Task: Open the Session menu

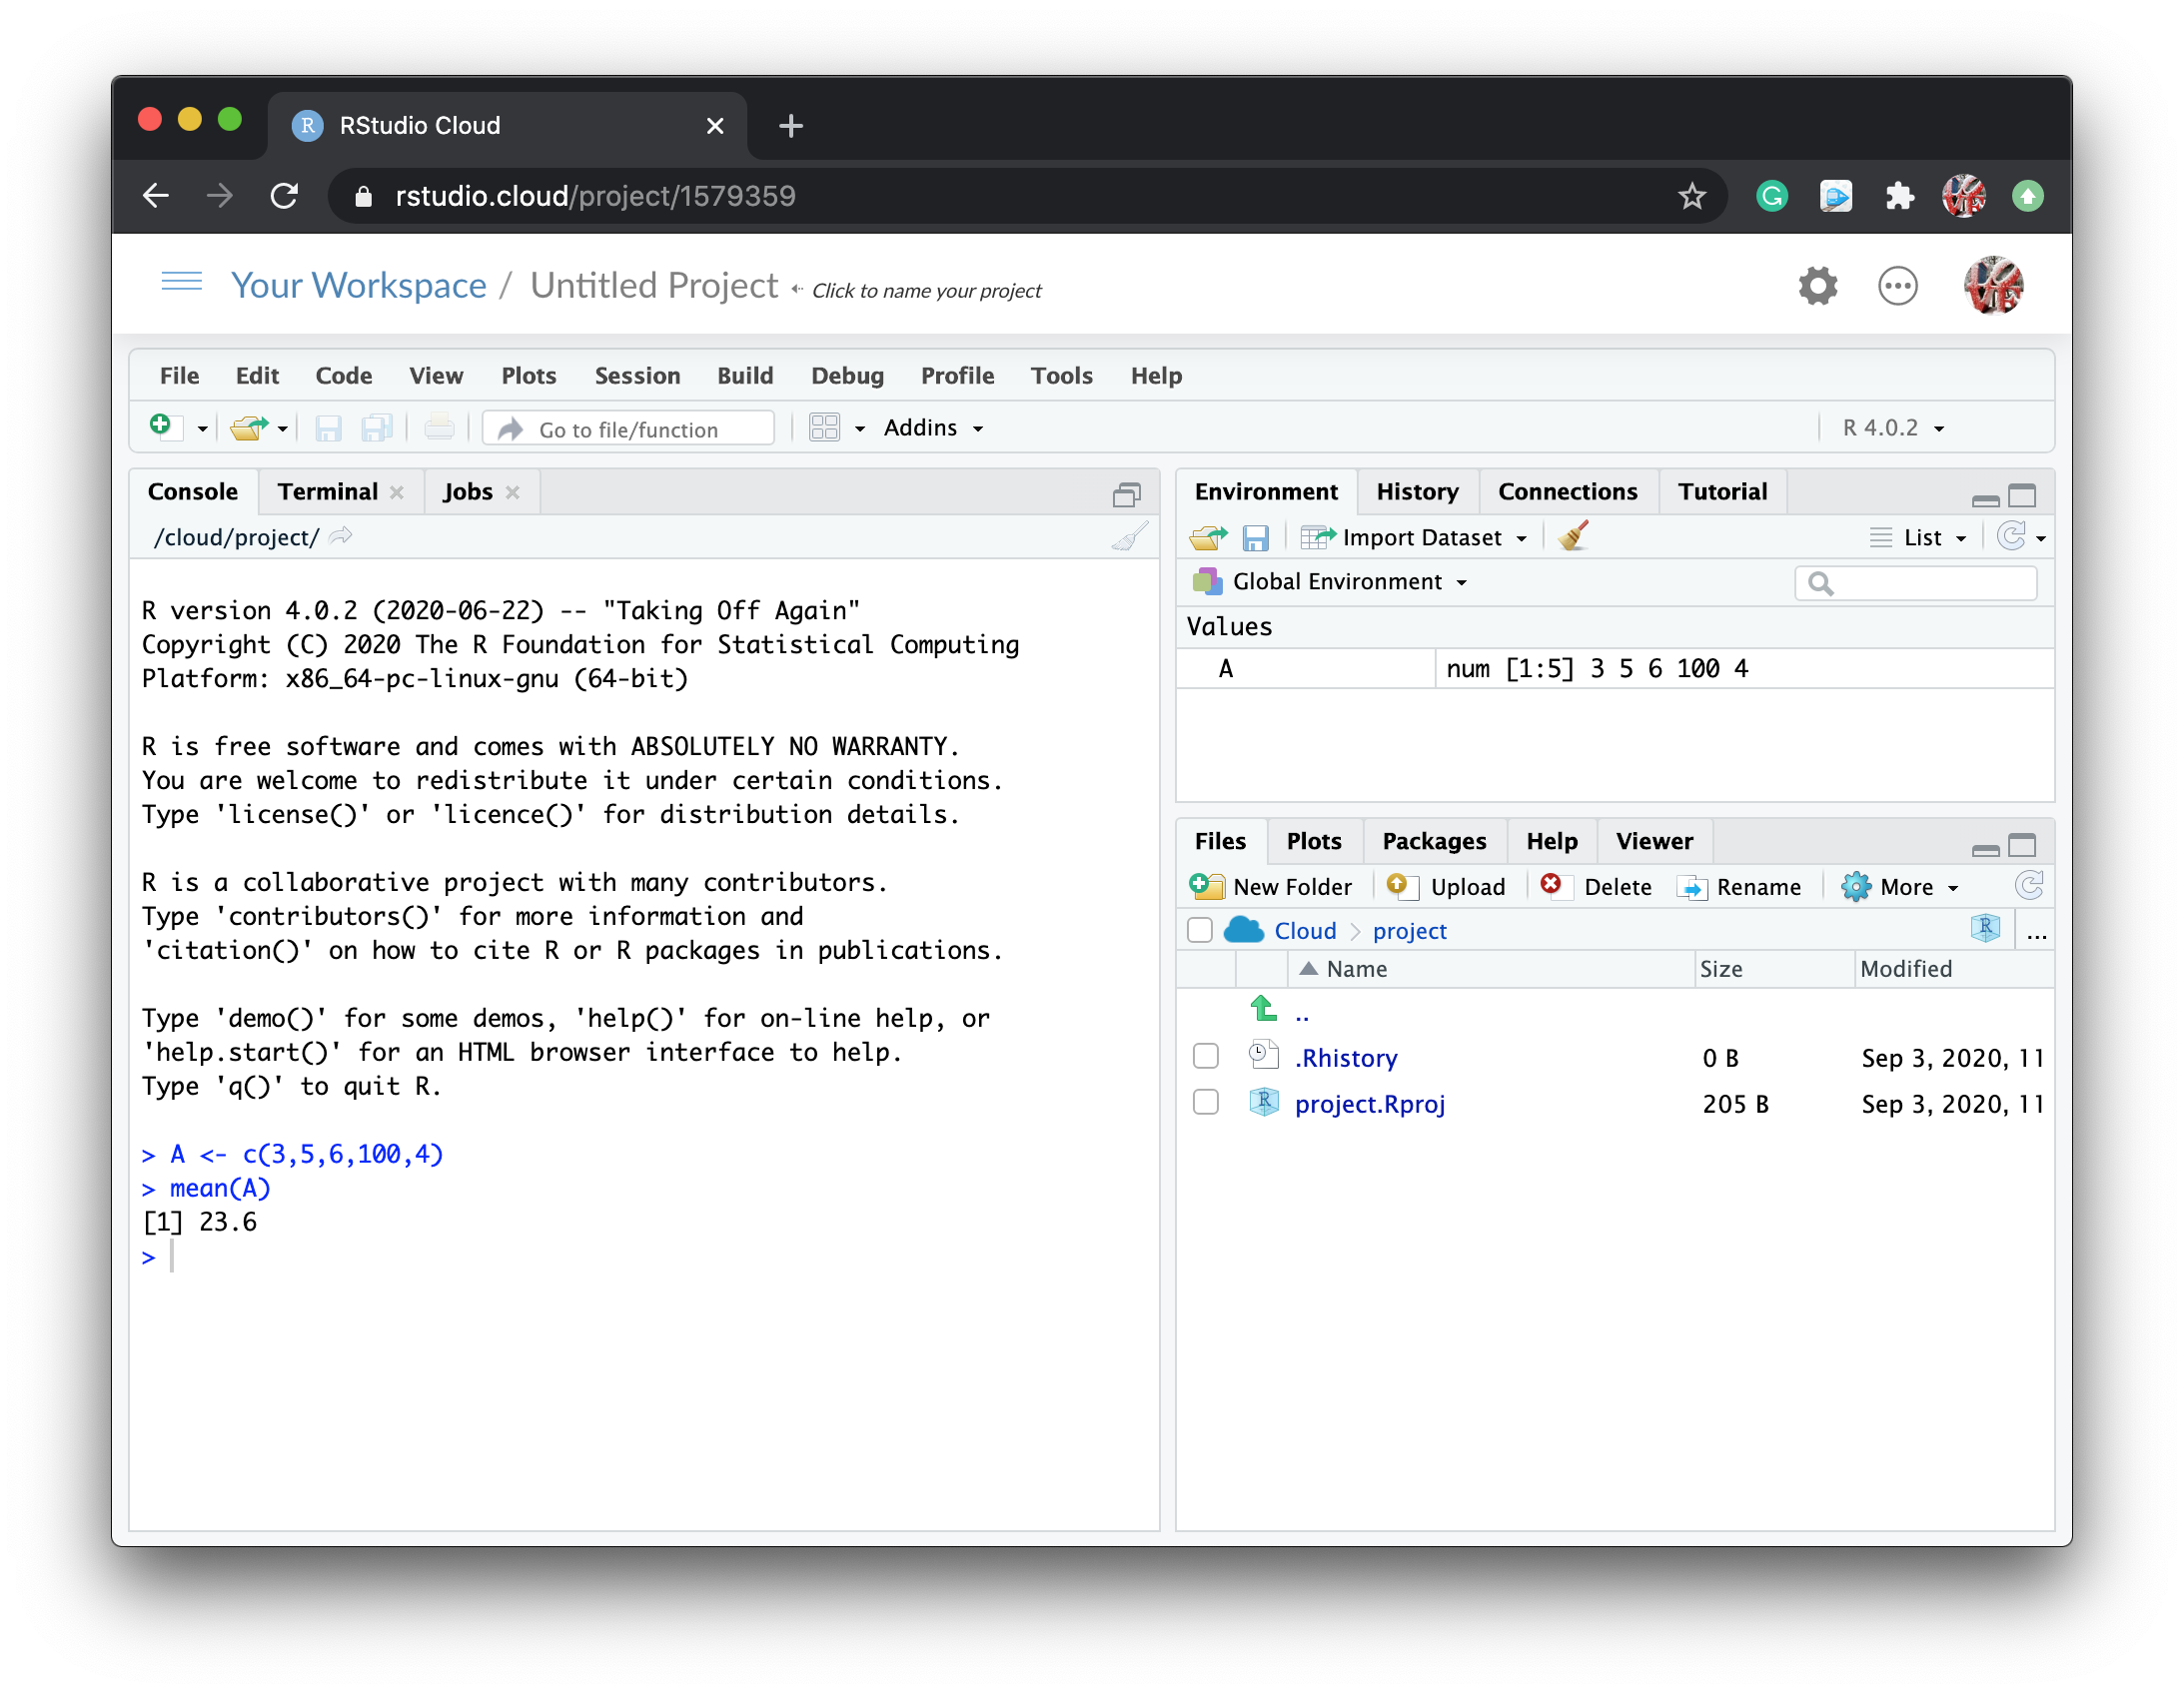Action: pos(637,376)
